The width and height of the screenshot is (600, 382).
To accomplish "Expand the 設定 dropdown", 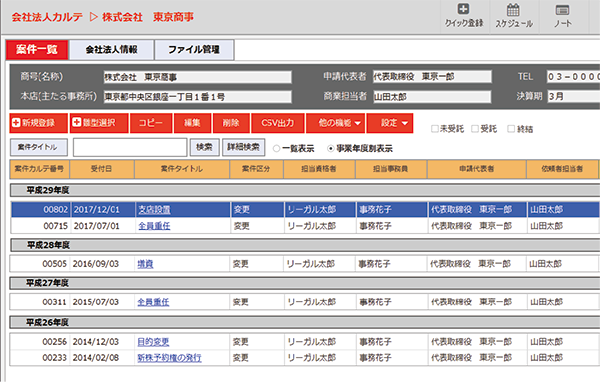I will [390, 123].
